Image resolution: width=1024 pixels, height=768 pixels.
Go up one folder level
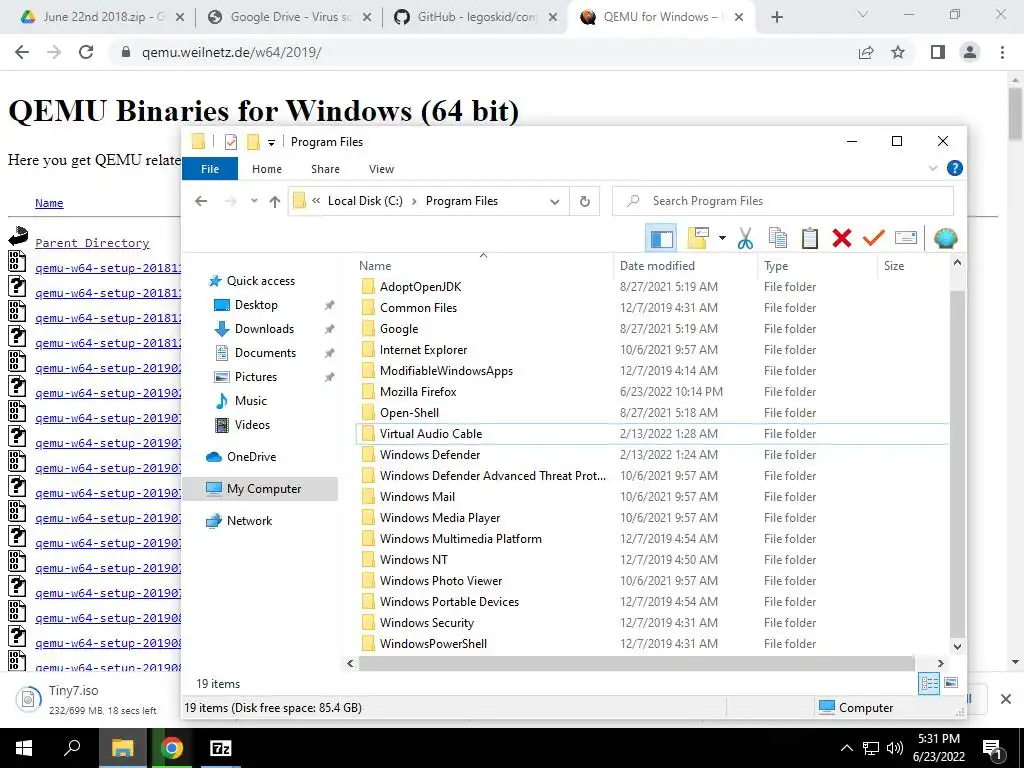click(275, 202)
